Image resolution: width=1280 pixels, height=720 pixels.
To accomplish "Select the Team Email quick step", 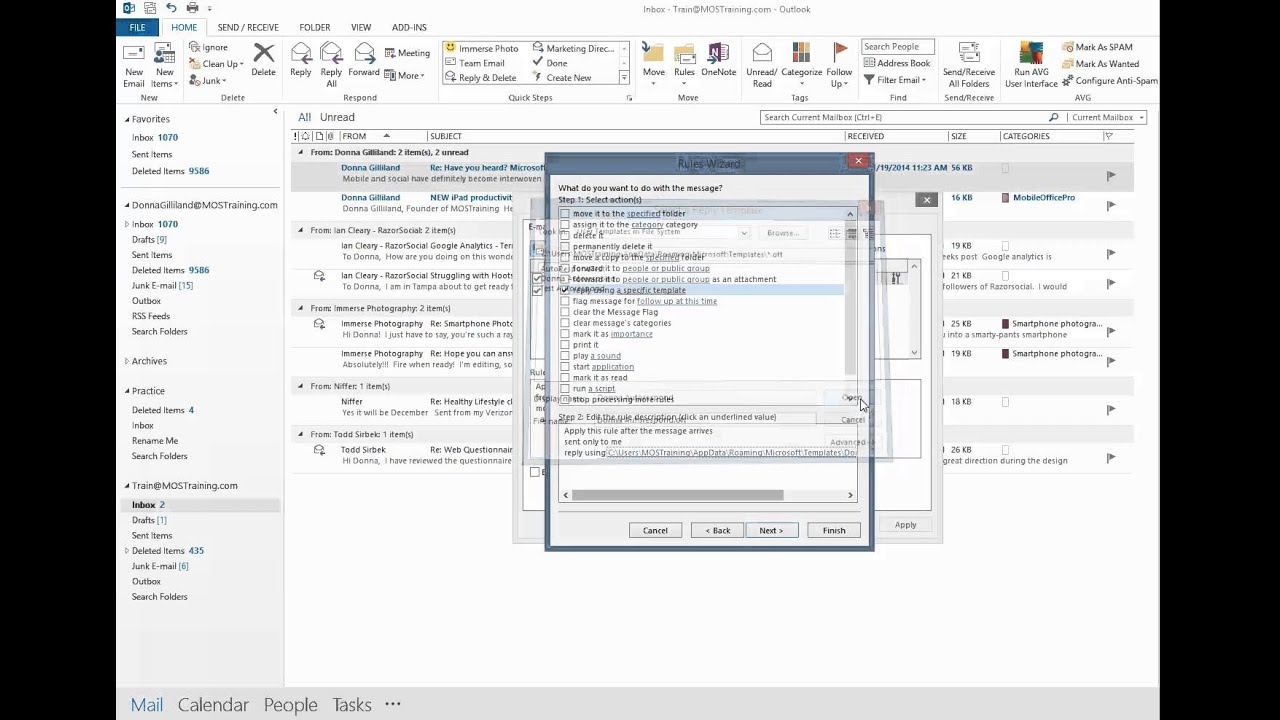I will pyautogui.click(x=475, y=63).
